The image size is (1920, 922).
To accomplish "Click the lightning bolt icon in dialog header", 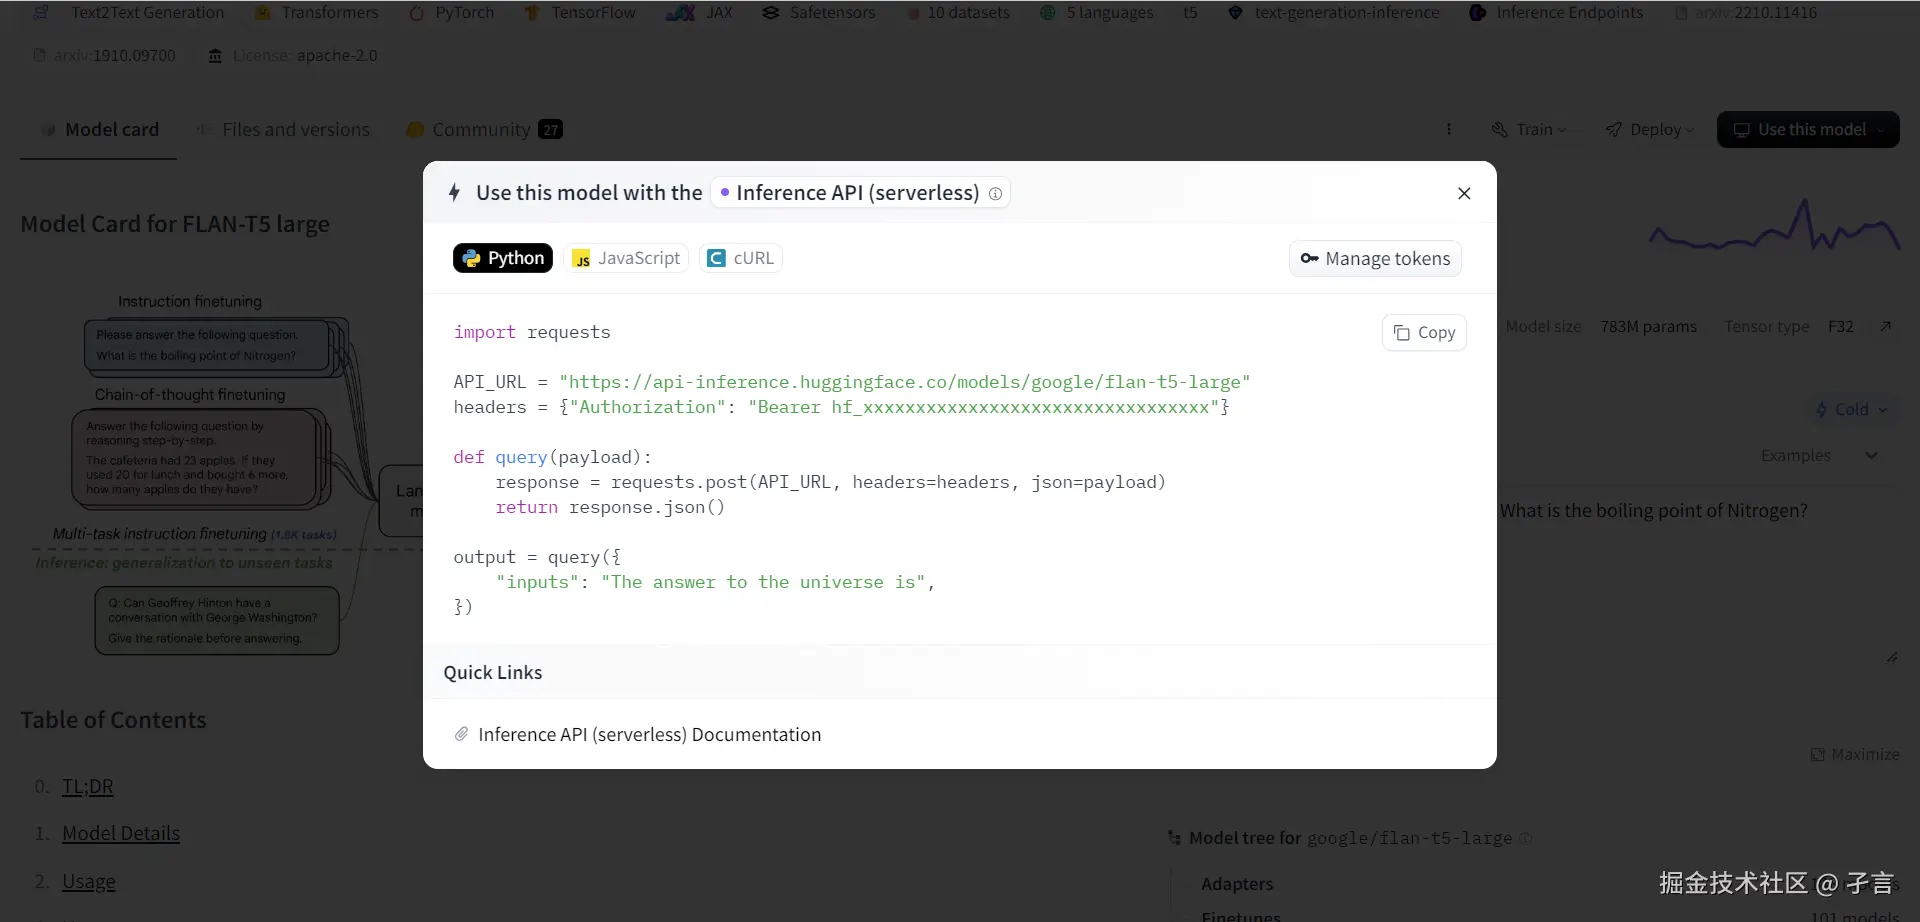I will pyautogui.click(x=454, y=193).
